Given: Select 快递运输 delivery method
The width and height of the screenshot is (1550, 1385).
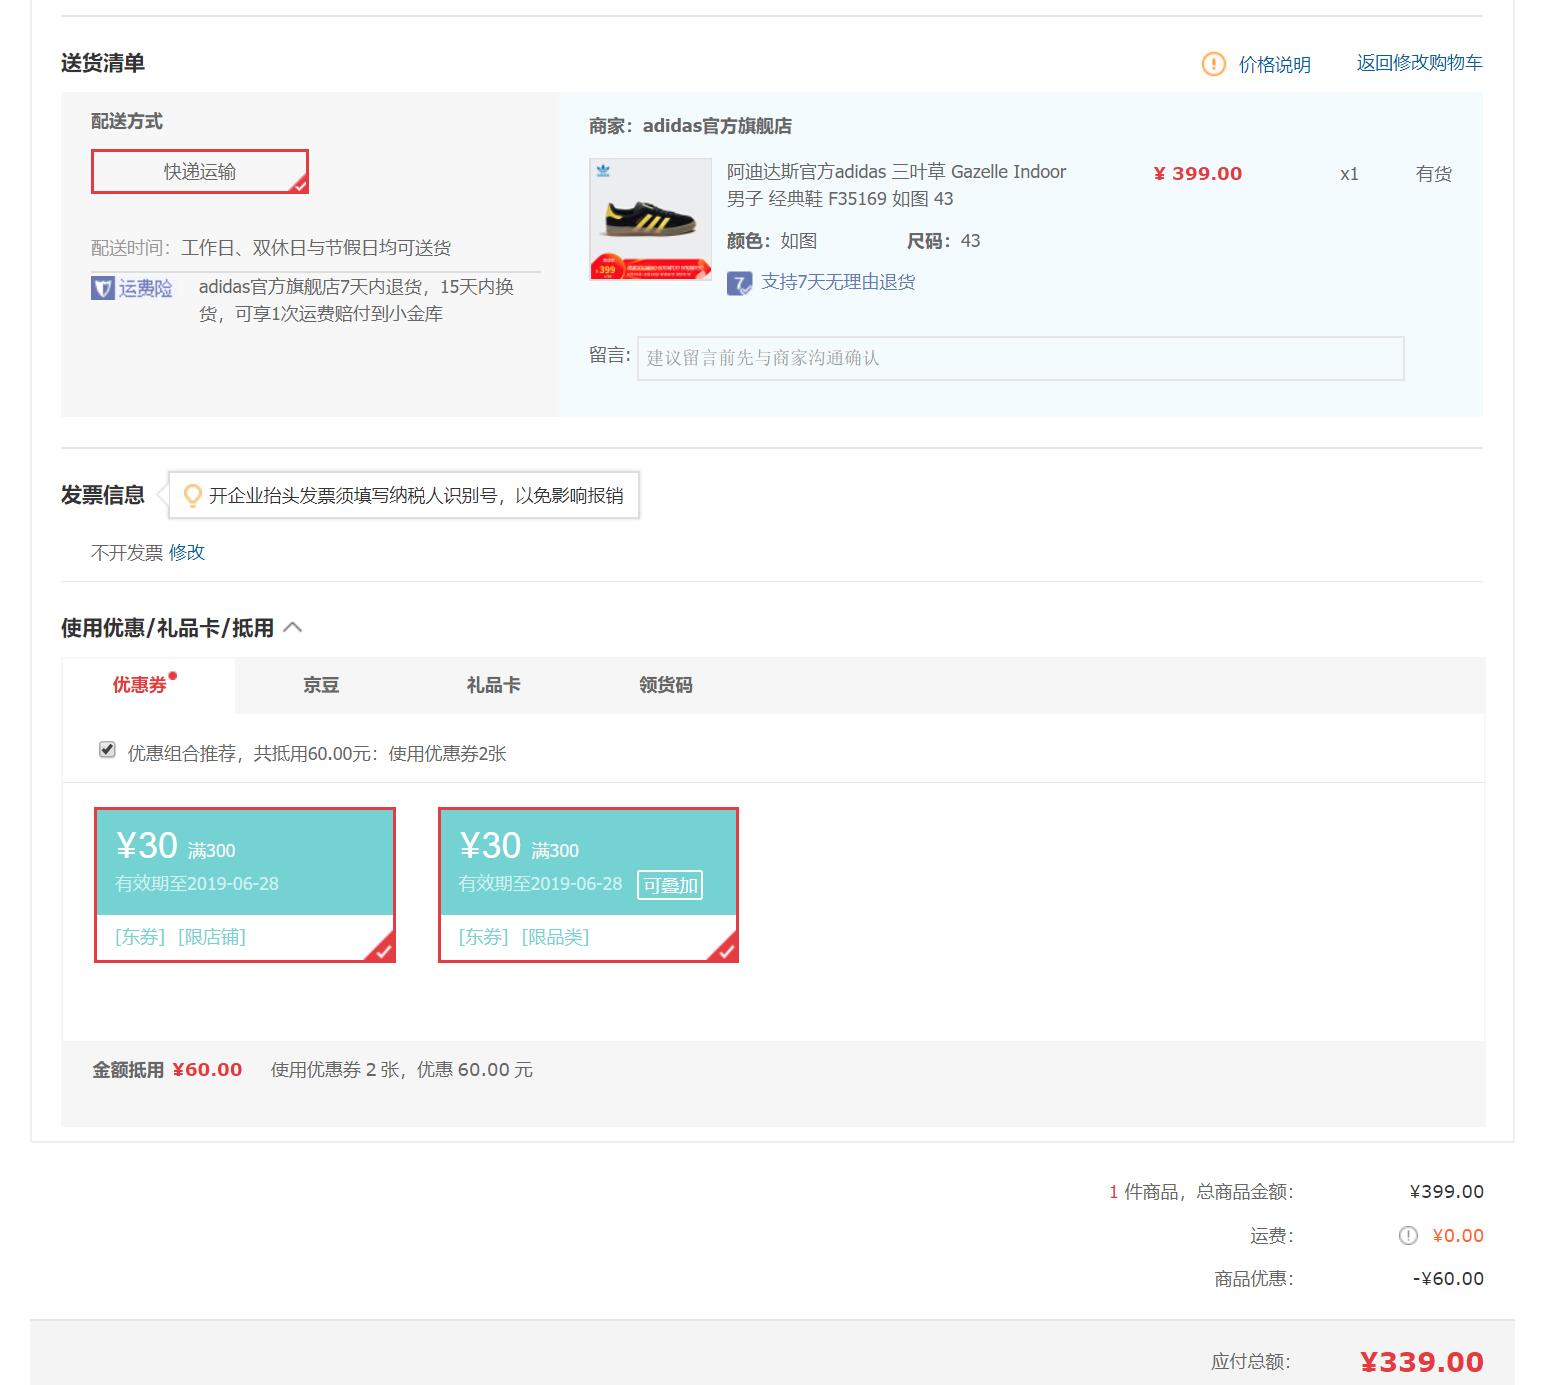Looking at the screenshot, I should pyautogui.click(x=200, y=171).
